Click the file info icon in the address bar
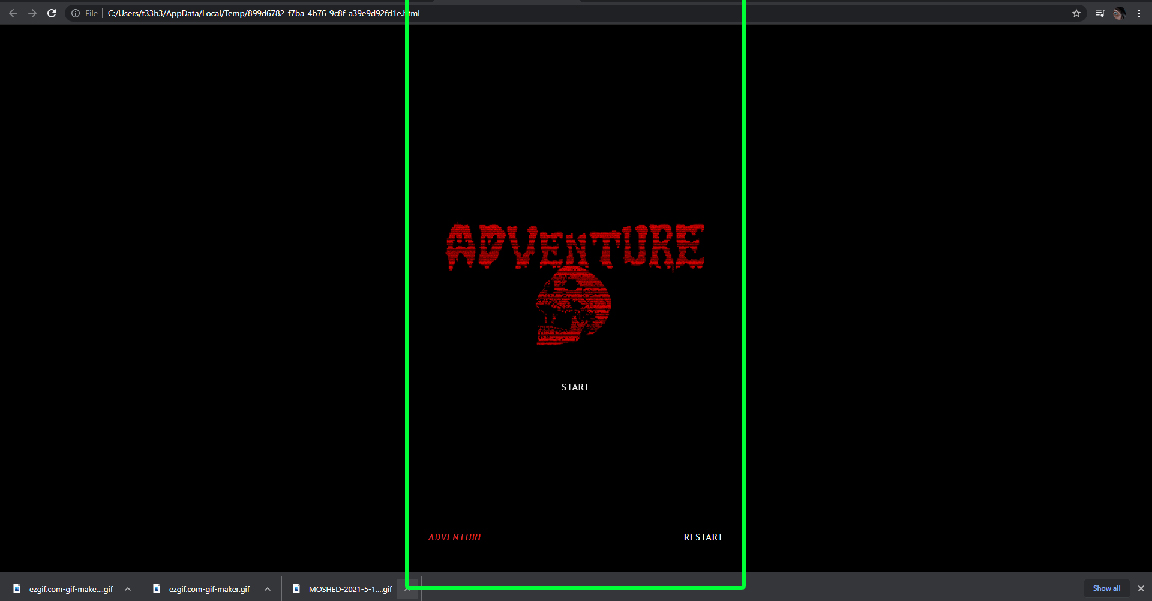The image size is (1152, 601). [x=77, y=13]
